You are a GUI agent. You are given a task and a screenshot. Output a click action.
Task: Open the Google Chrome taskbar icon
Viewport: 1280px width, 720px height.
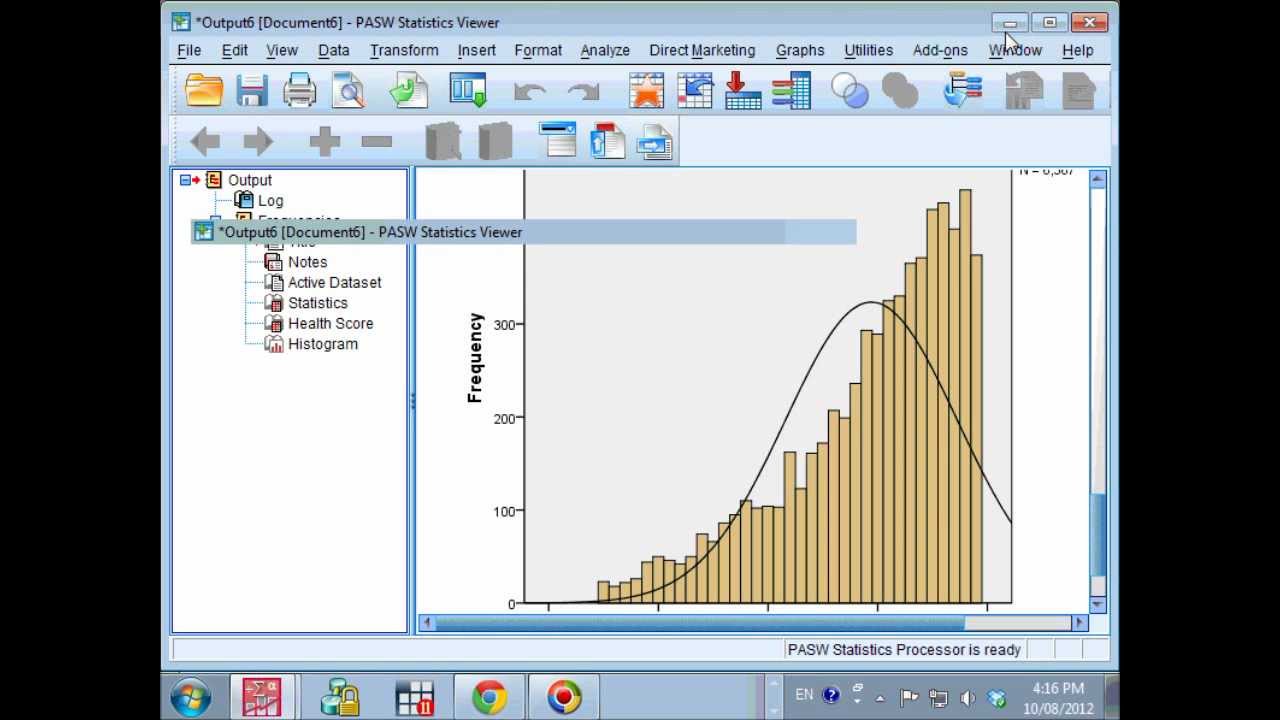(x=489, y=697)
